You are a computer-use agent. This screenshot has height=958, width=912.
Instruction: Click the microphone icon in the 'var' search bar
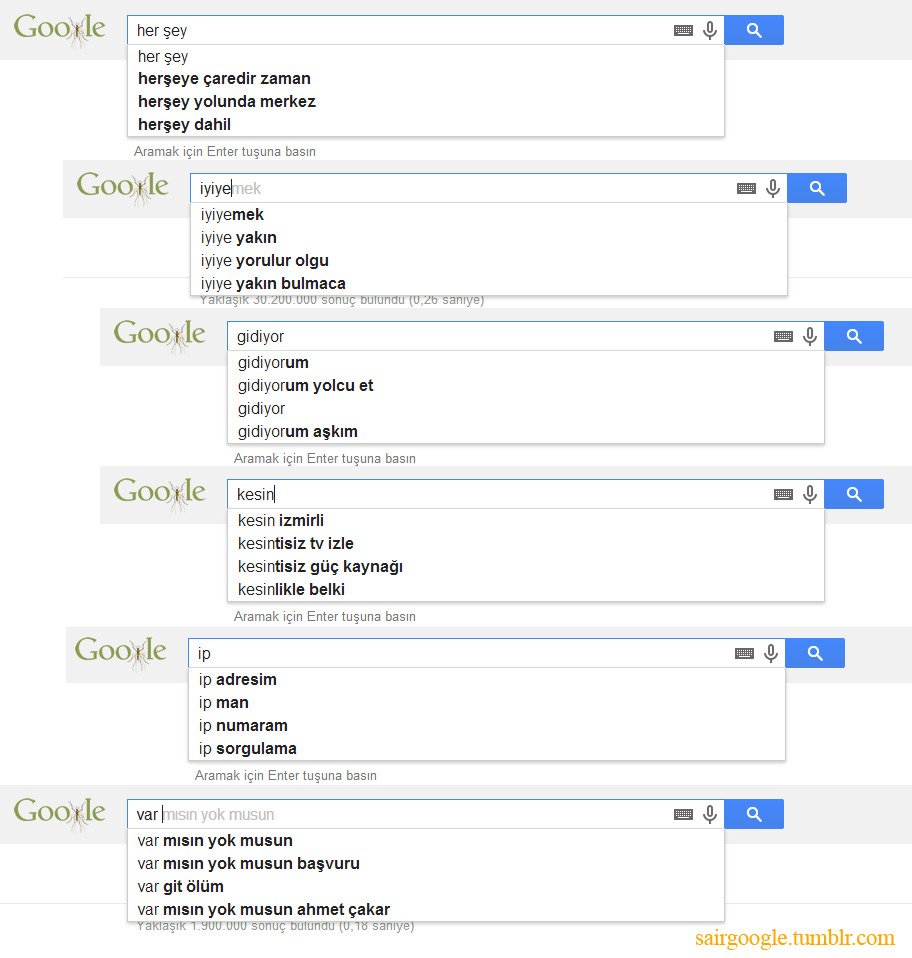coord(710,814)
